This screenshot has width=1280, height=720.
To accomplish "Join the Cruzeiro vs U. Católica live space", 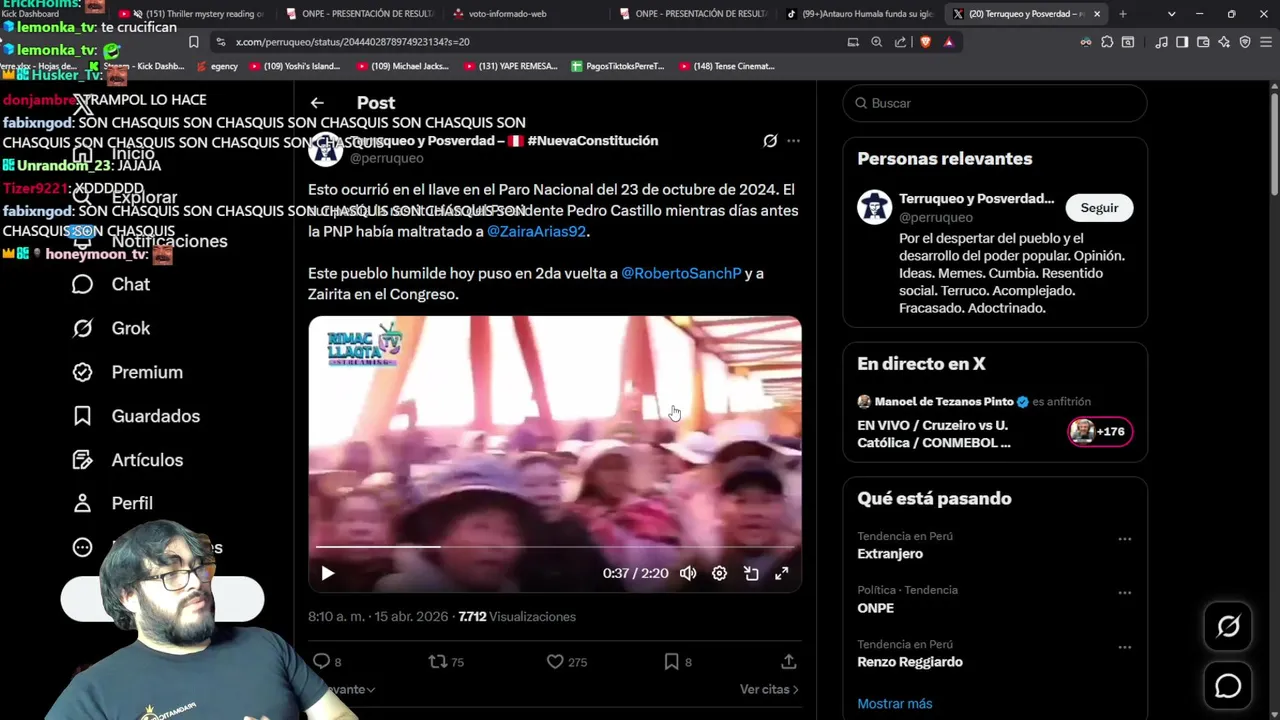I will pos(934,433).
